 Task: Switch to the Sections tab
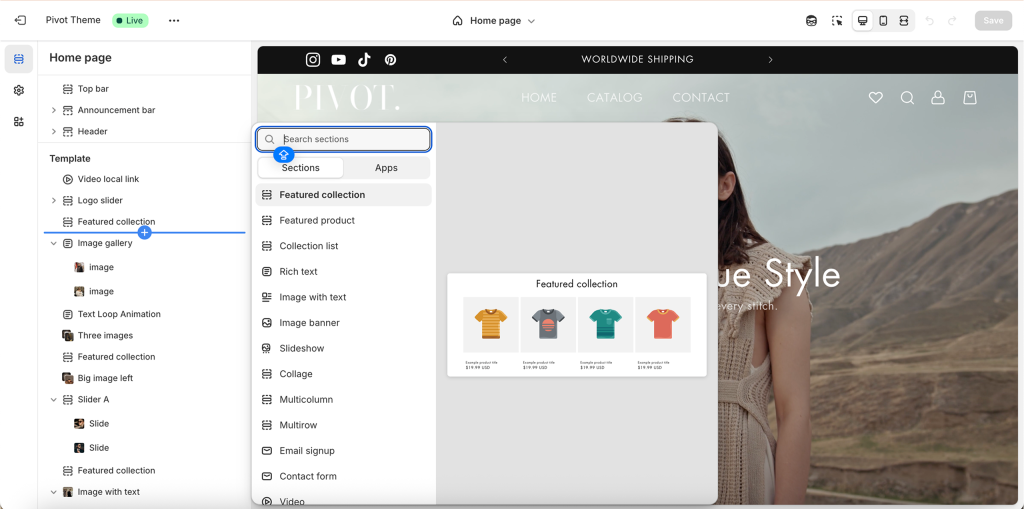click(300, 168)
